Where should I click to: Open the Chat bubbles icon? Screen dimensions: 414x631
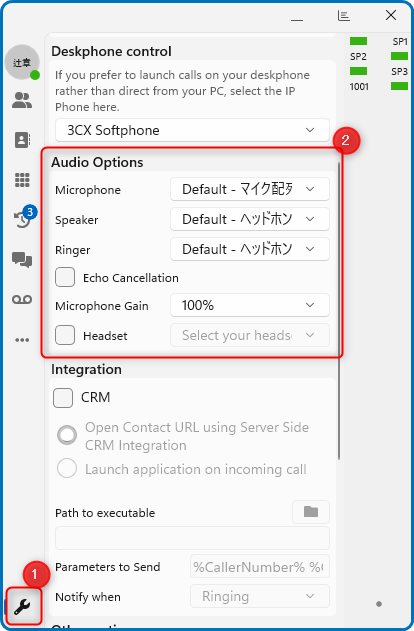[x=22, y=260]
